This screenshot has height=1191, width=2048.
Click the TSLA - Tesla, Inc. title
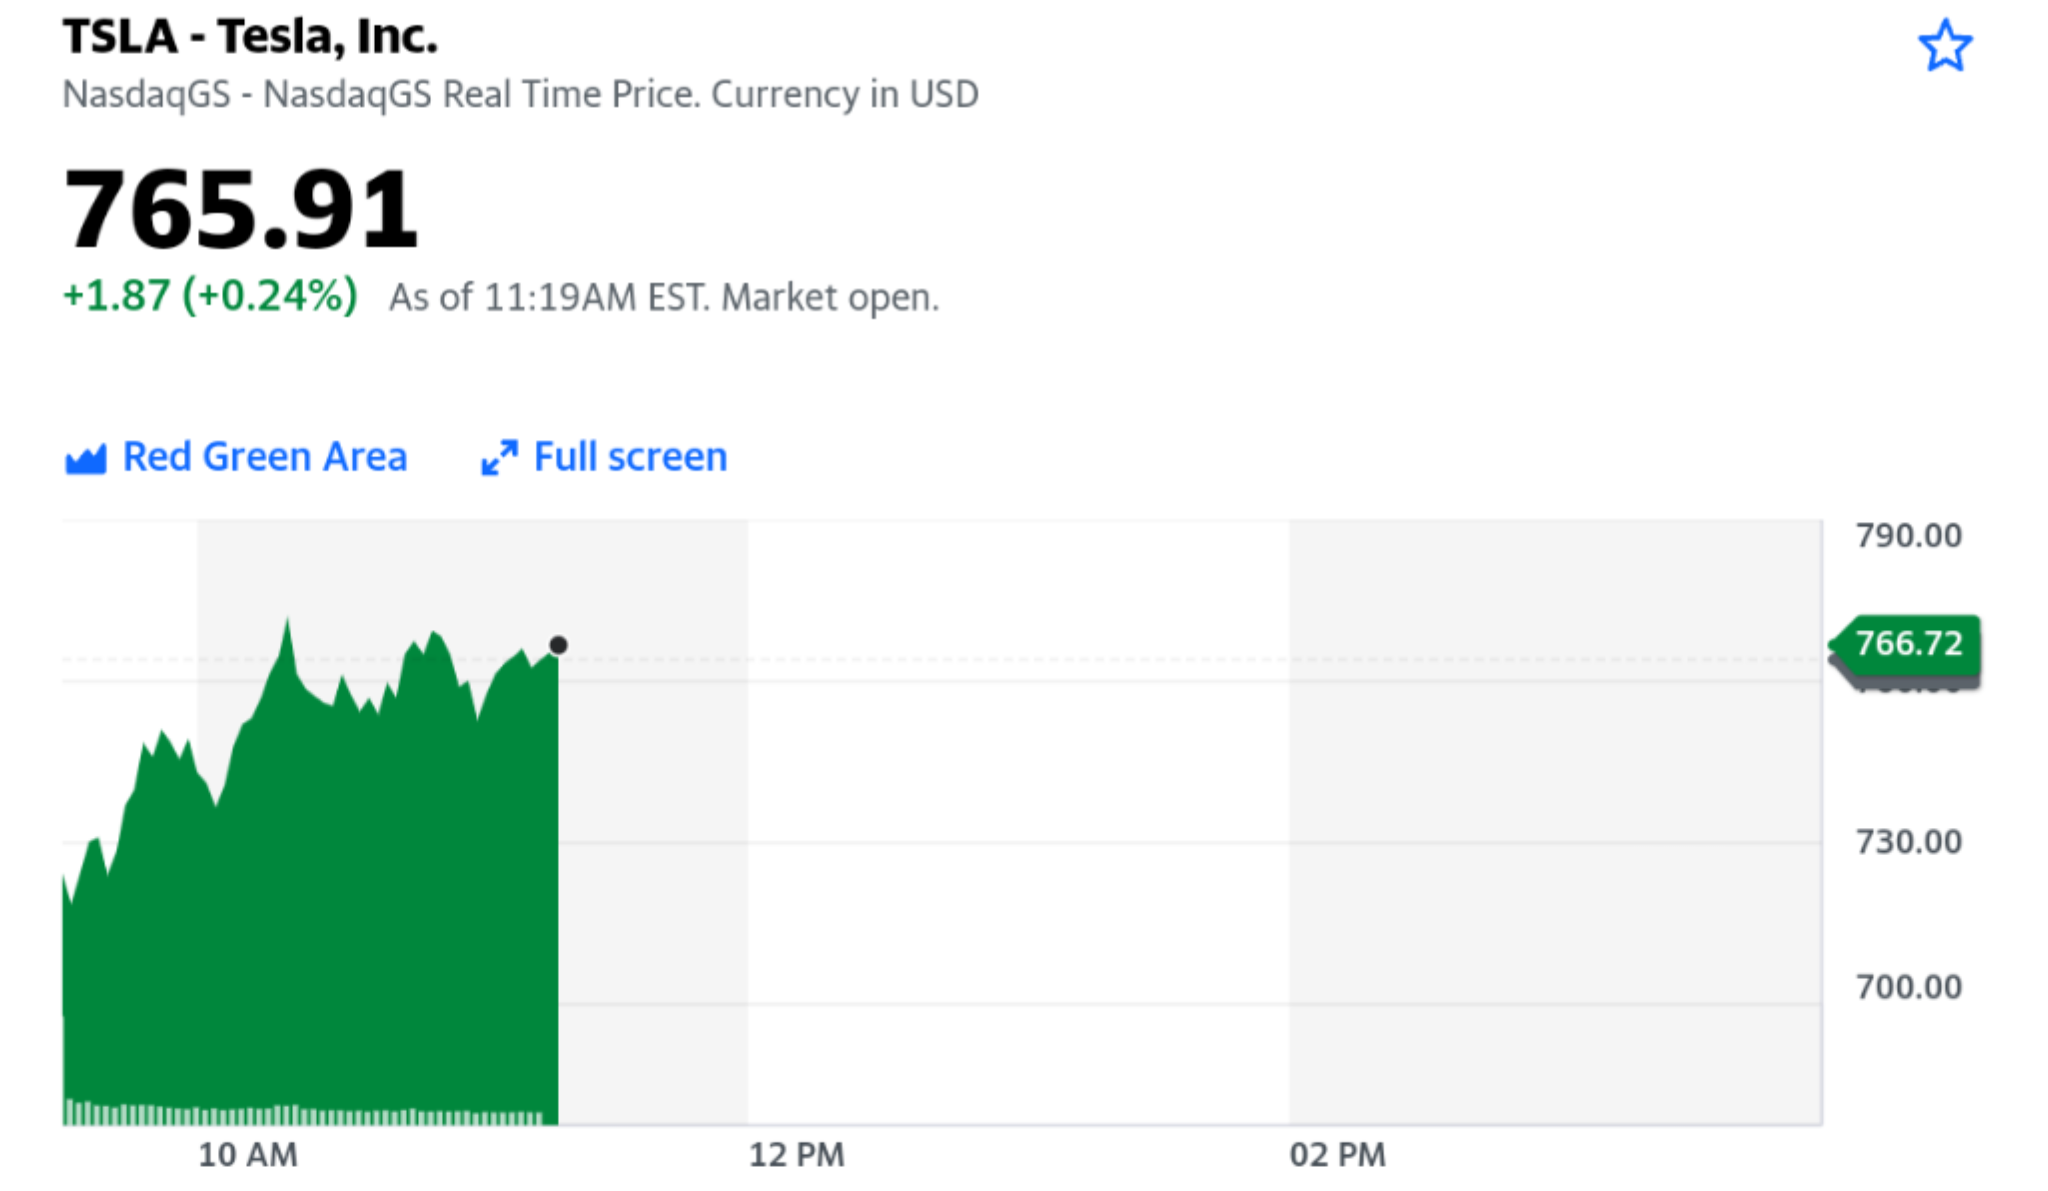[x=250, y=37]
